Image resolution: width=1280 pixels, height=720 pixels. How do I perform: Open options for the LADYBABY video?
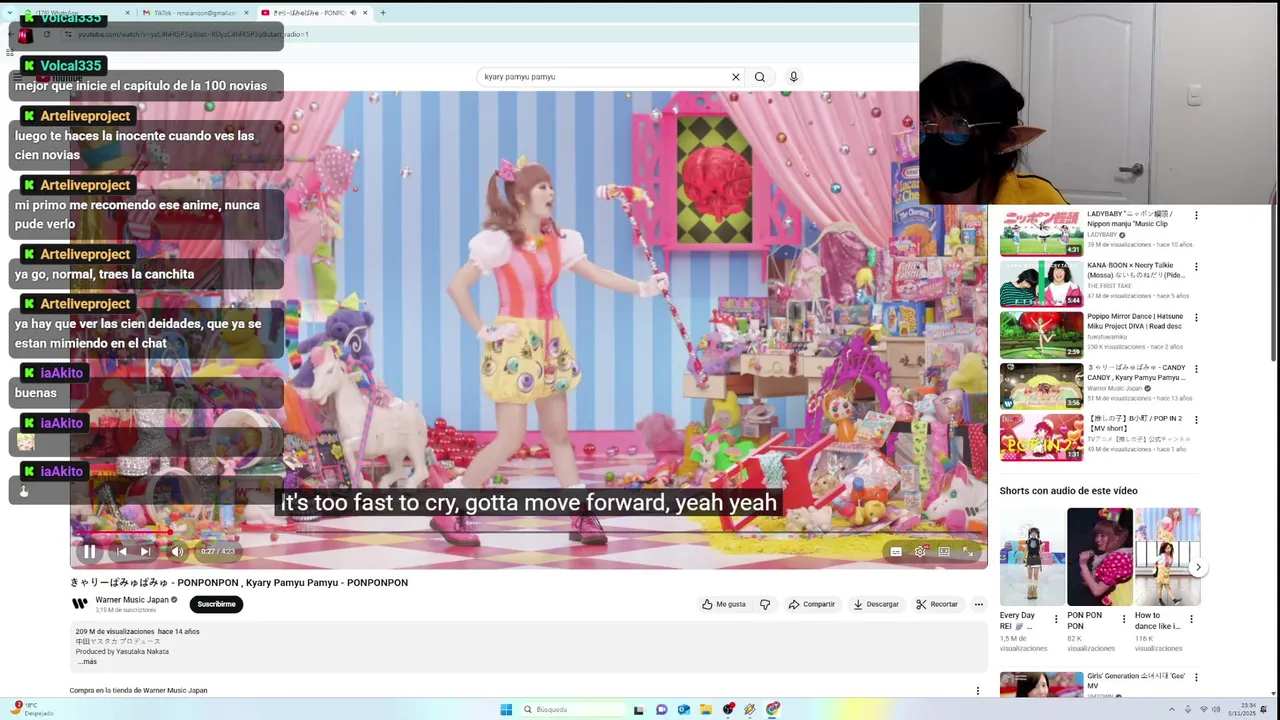1196,216
